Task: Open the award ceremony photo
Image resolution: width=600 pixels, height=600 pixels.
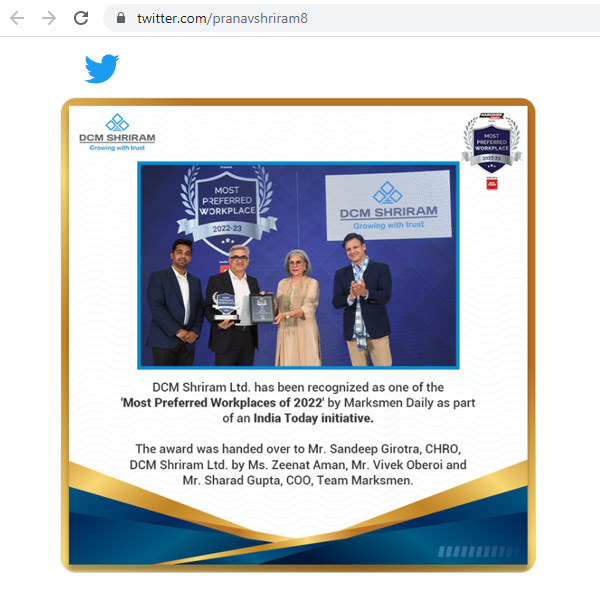Action: (x=298, y=265)
